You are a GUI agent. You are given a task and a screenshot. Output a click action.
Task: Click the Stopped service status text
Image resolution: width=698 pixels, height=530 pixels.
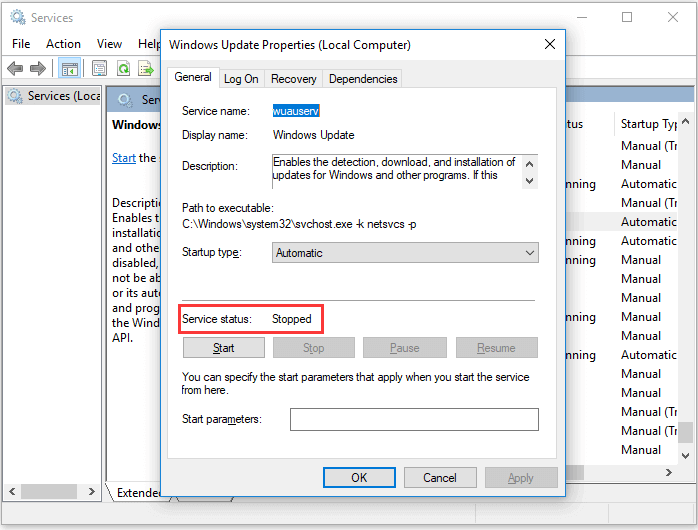[292, 319]
